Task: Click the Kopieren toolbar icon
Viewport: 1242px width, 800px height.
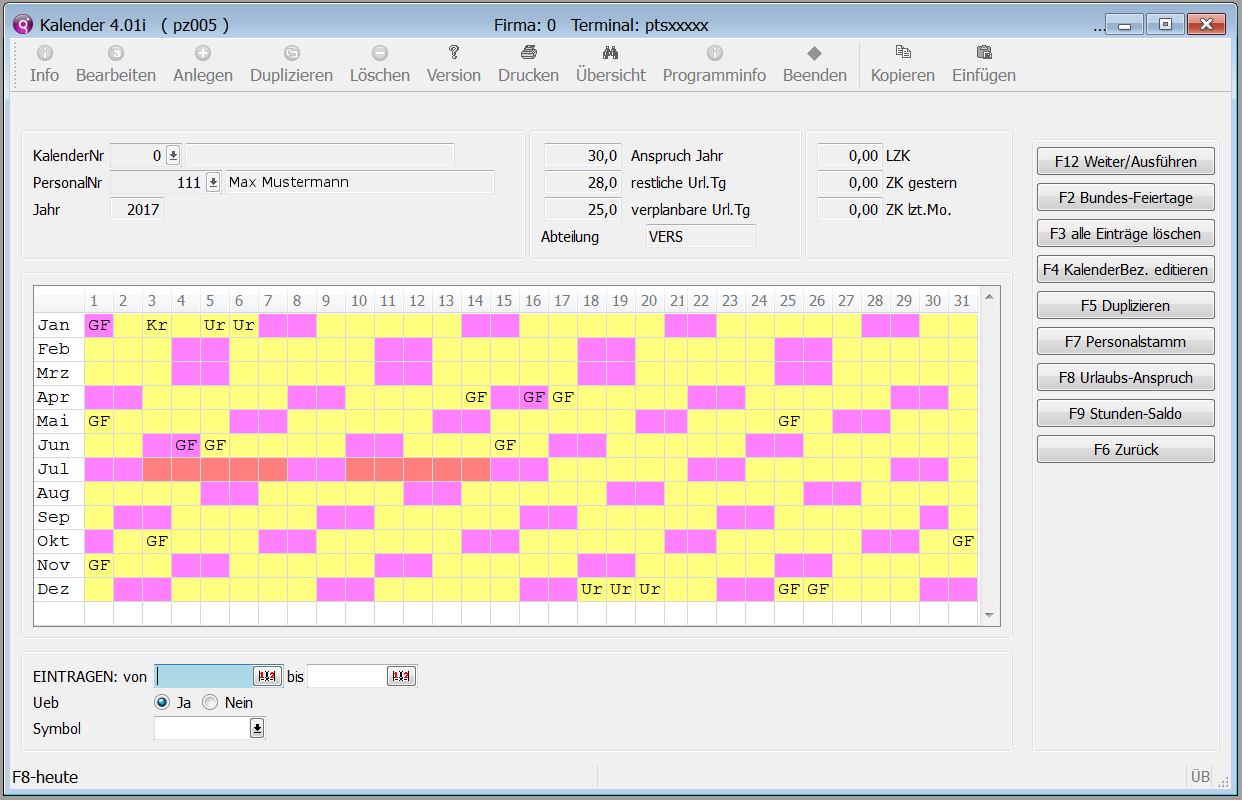Action: (x=902, y=53)
